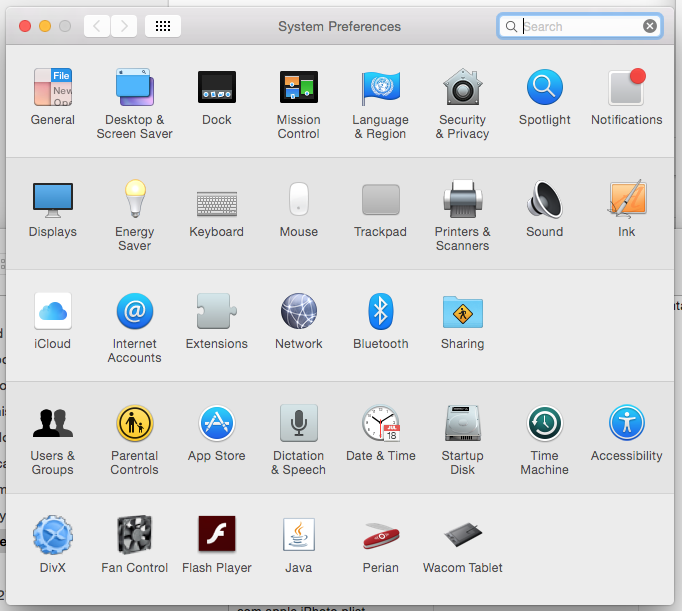This screenshot has height=611, width=682.
Task: Open the Fan Control pane
Action: [x=135, y=536]
